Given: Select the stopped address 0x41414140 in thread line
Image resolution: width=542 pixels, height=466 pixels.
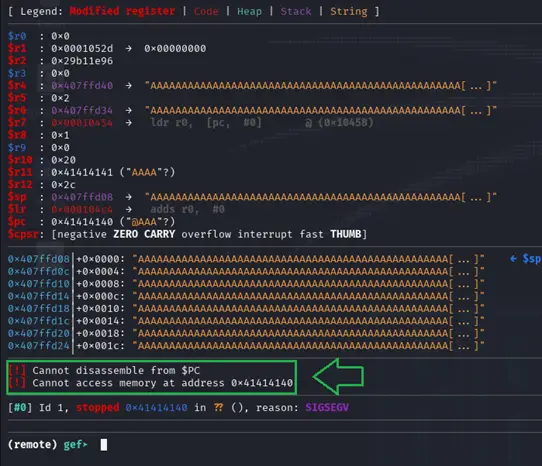Looking at the screenshot, I should click(156, 408).
